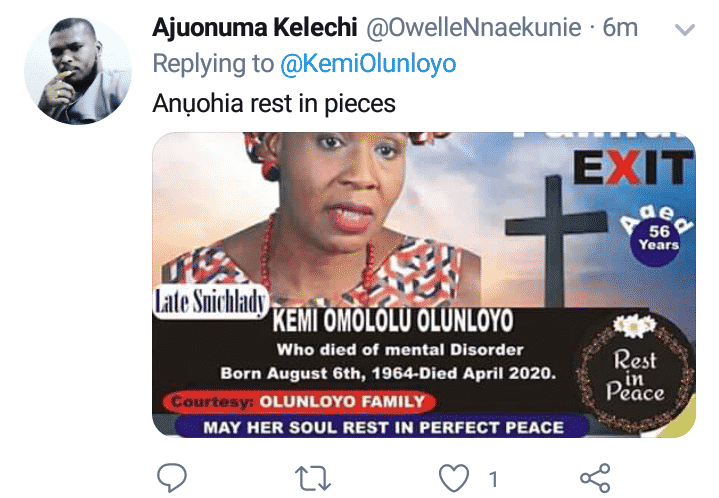
Task: Open the share icon for this tweet
Action: (x=595, y=478)
